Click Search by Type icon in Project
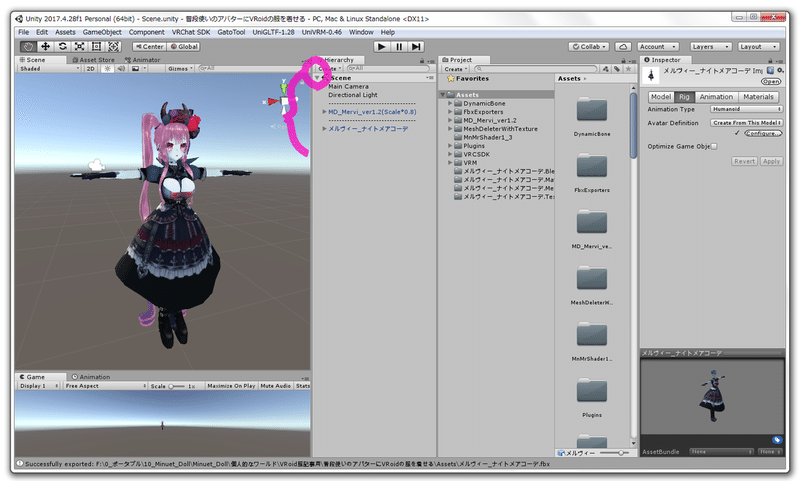 [x=606, y=69]
